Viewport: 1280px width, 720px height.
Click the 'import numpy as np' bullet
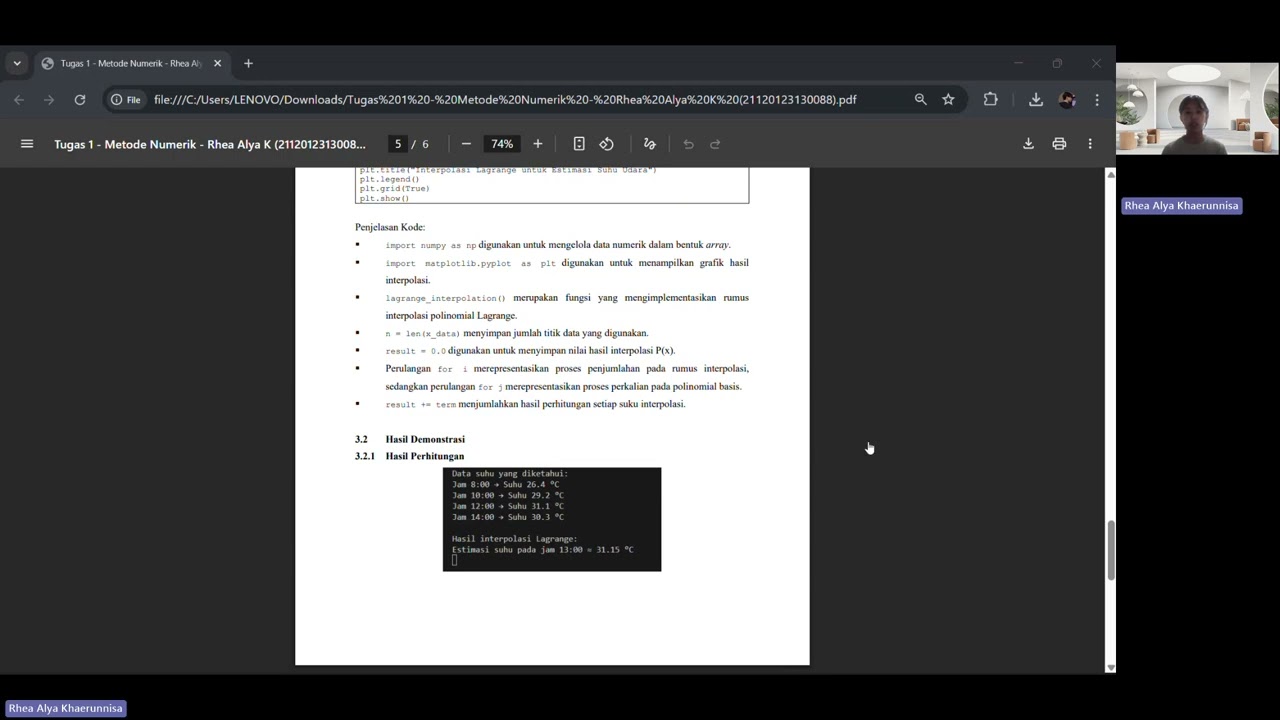(x=558, y=245)
